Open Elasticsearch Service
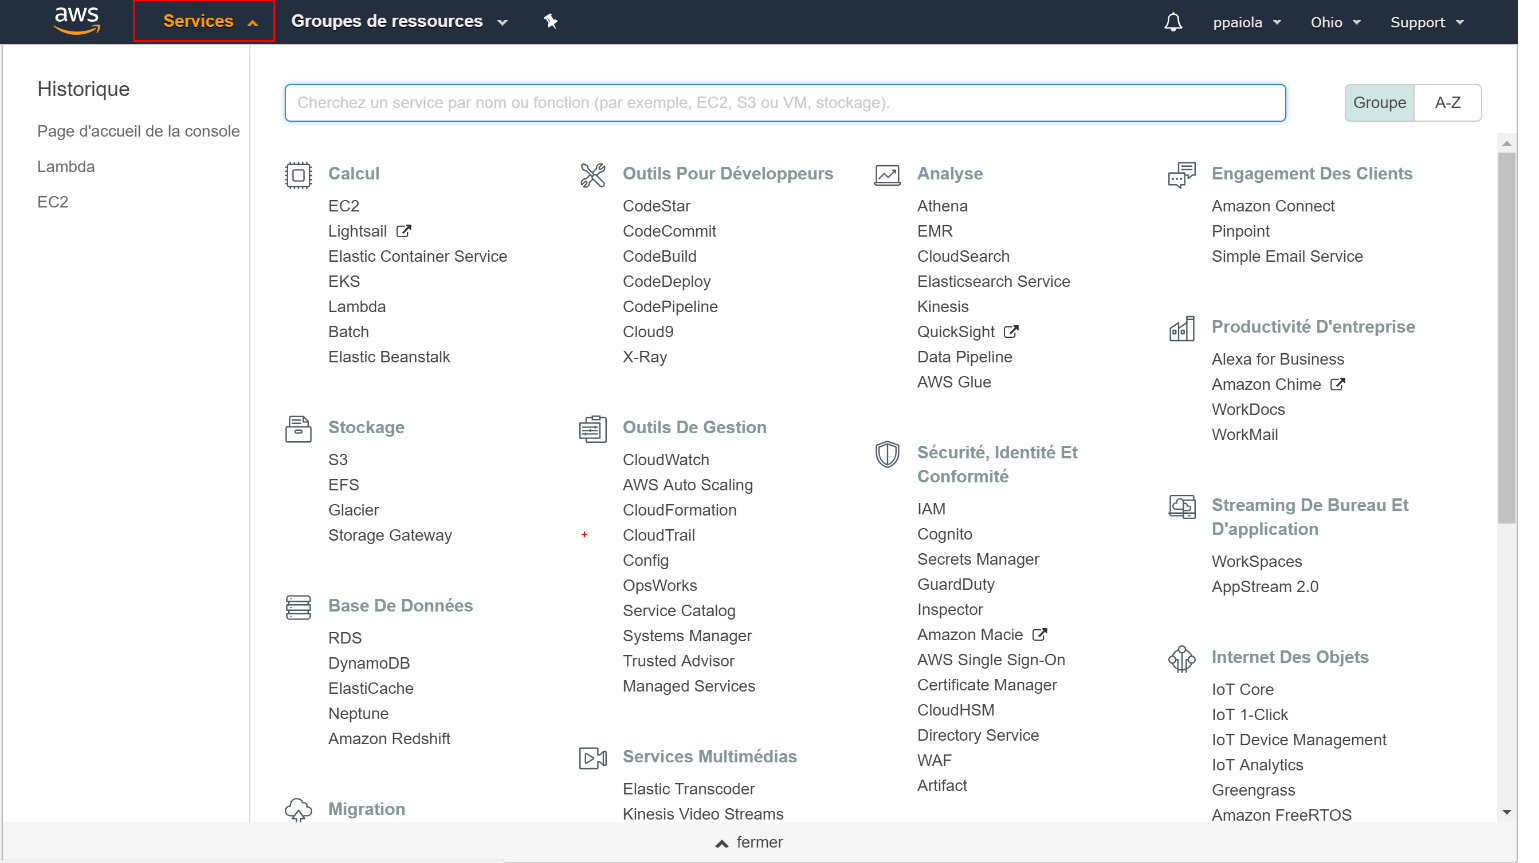Image resolution: width=1539 pixels, height=863 pixels. click(x=993, y=282)
